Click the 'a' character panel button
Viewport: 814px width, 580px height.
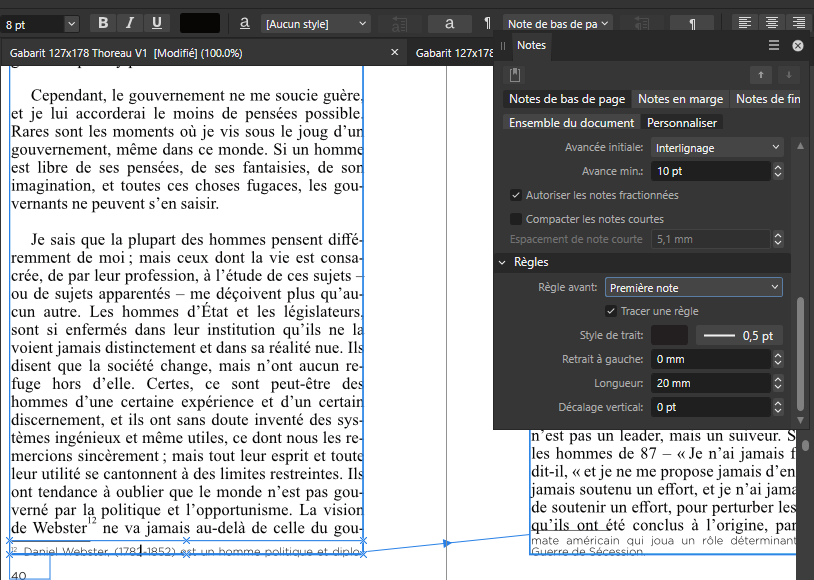[450, 24]
